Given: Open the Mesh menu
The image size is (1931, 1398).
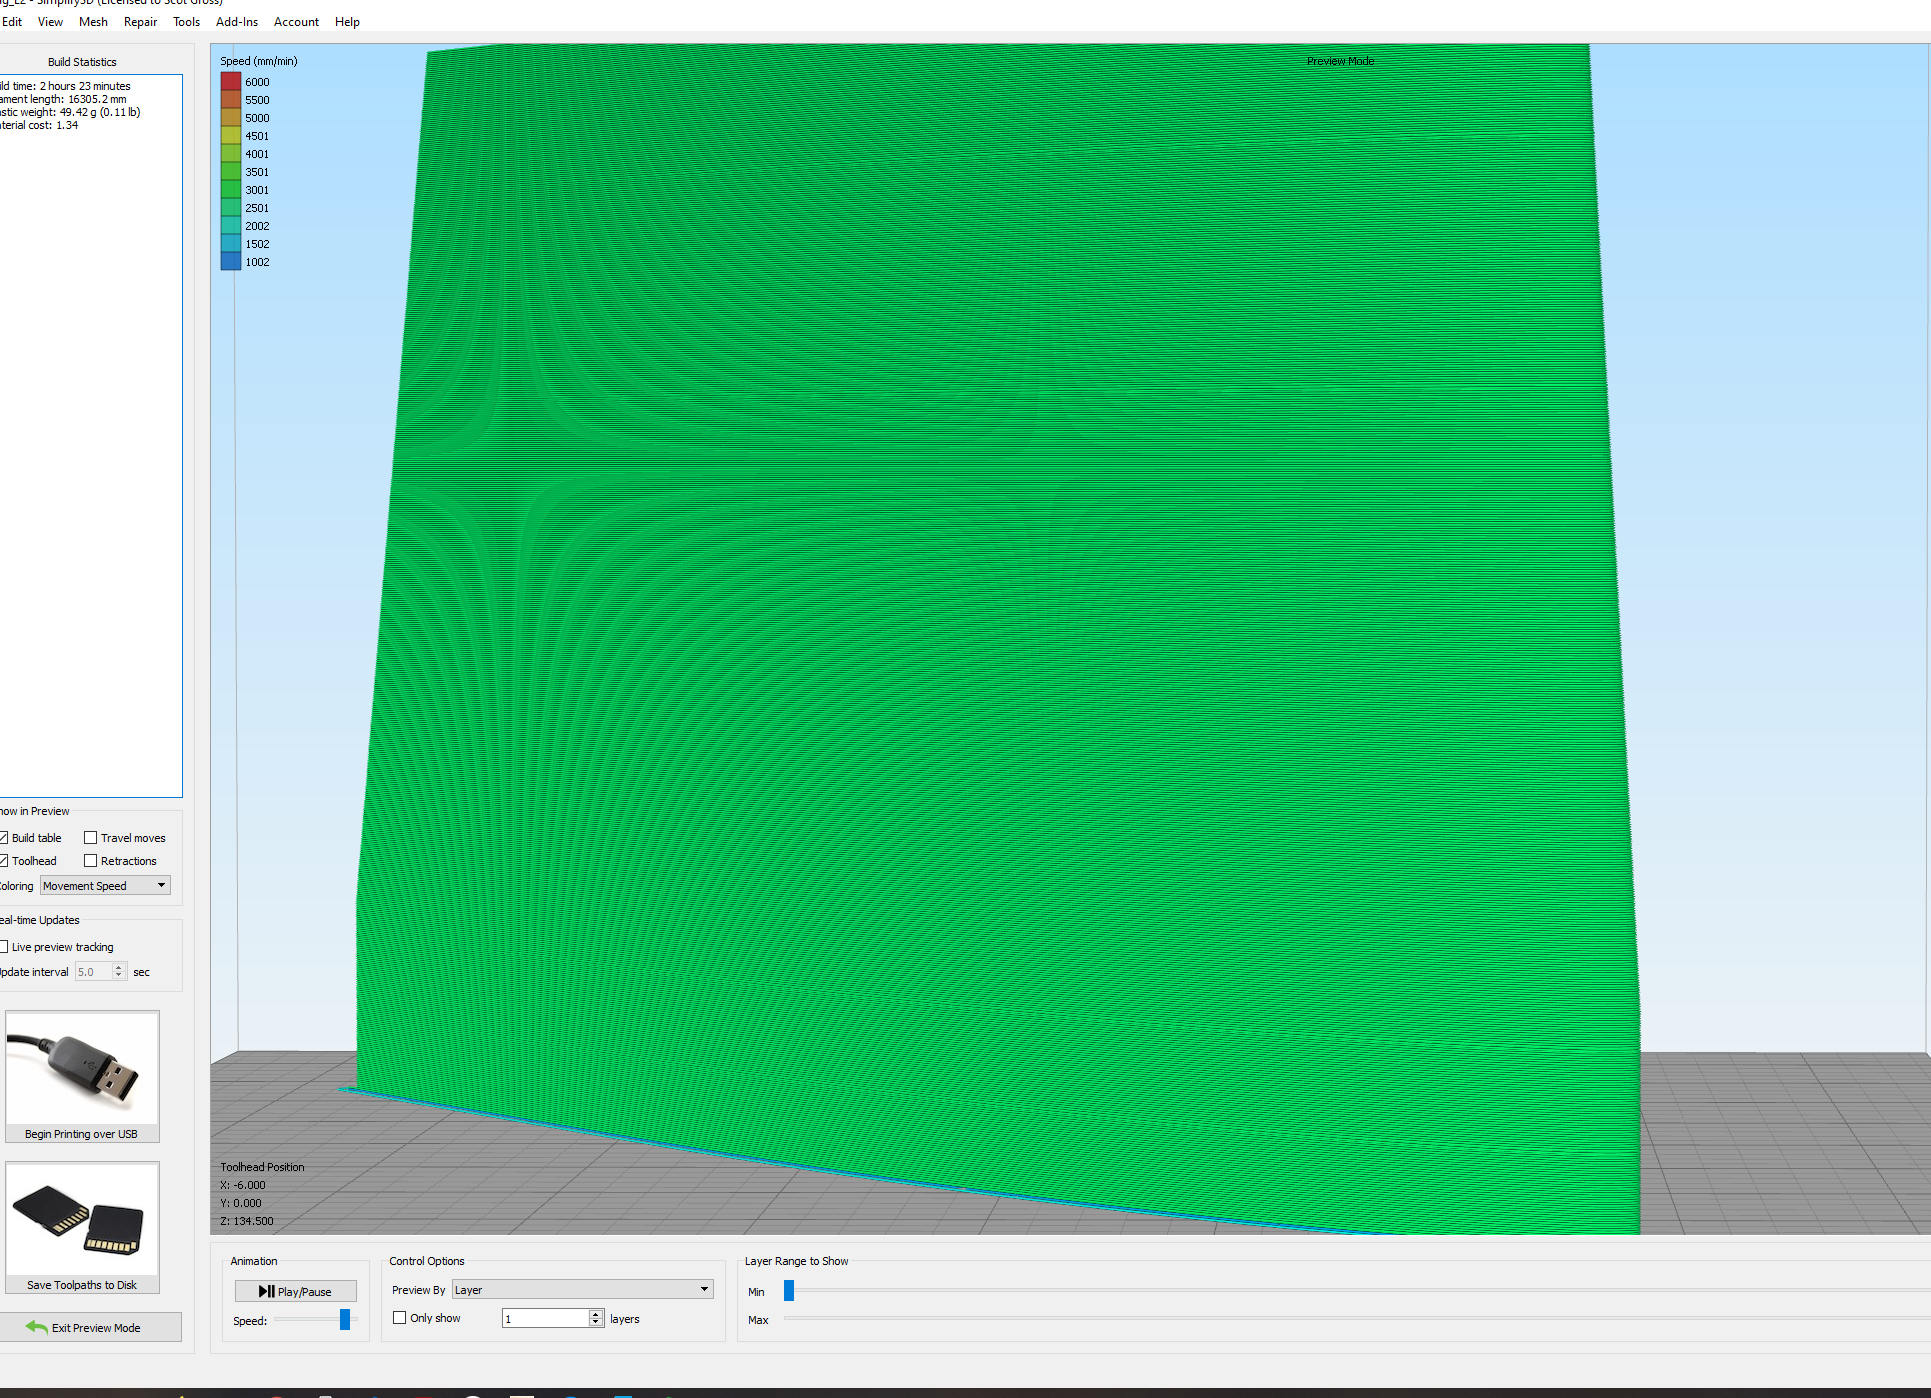Looking at the screenshot, I should coord(93,22).
